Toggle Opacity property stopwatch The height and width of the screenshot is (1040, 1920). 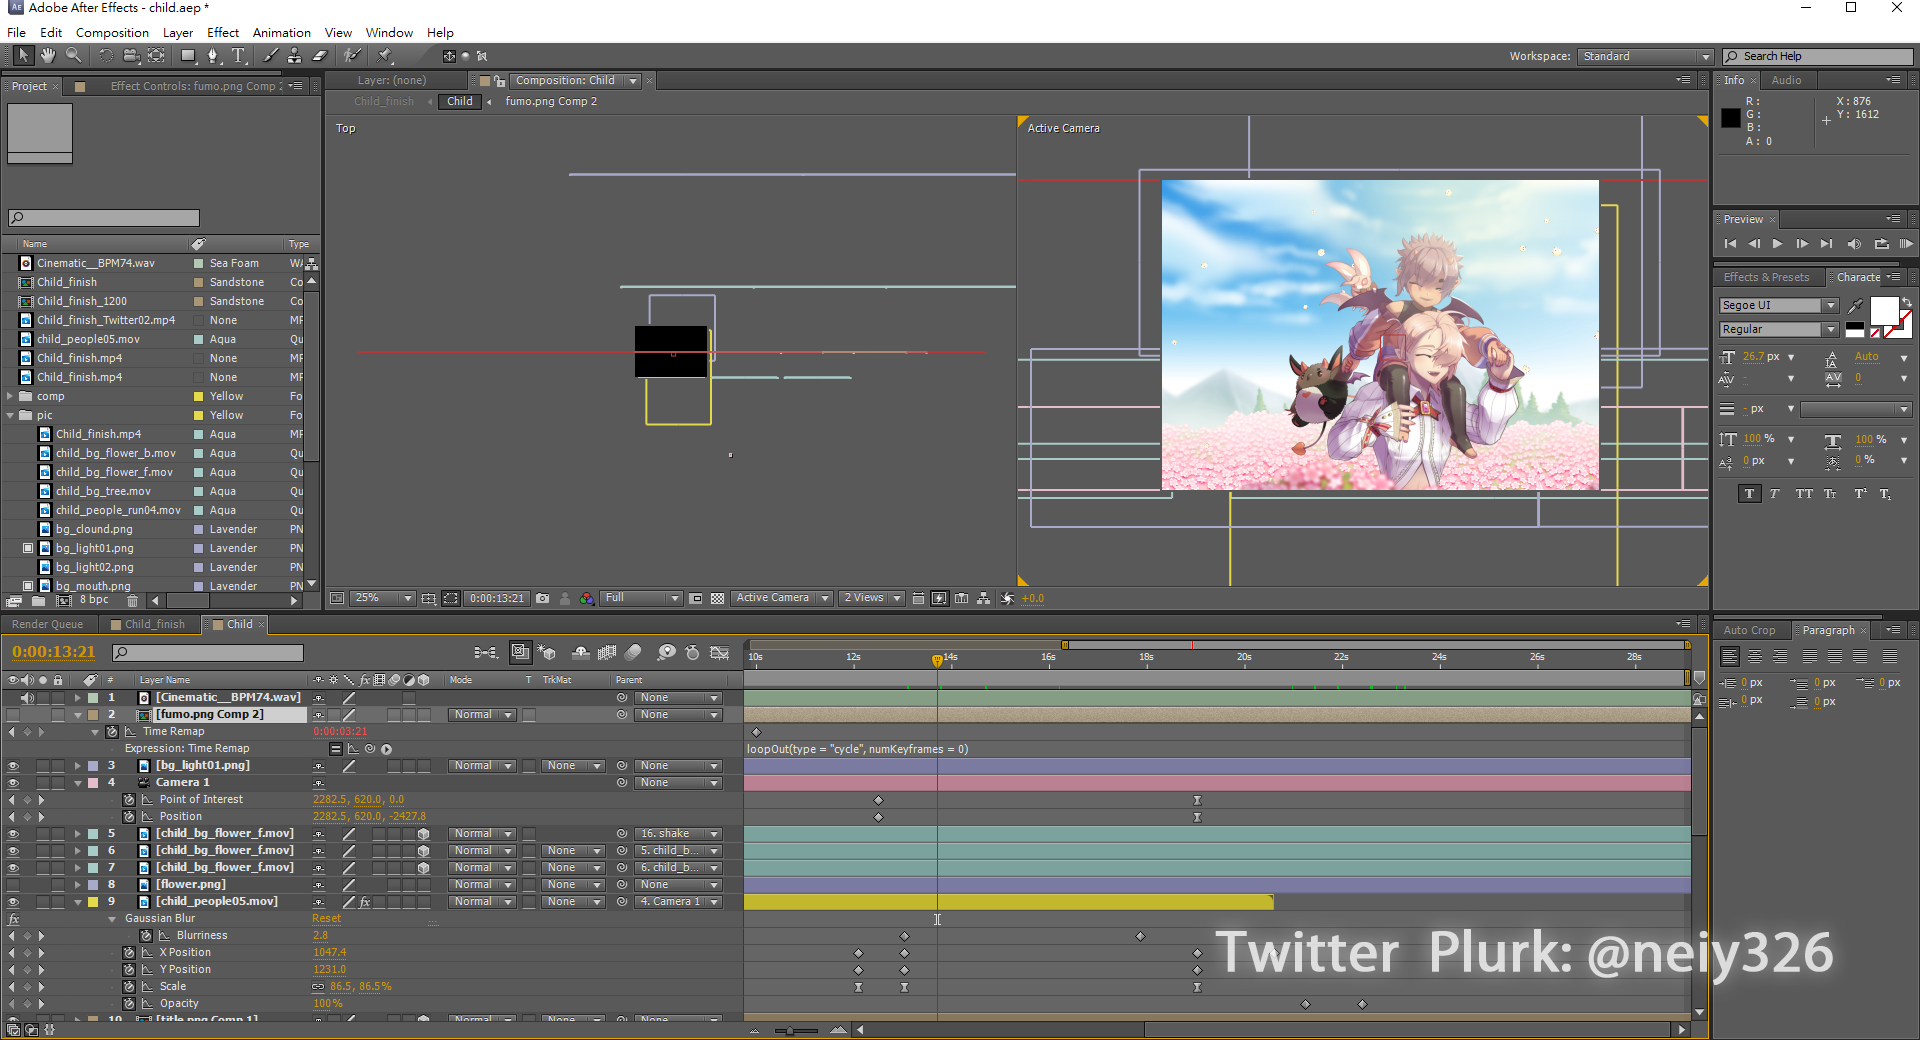129,1003
